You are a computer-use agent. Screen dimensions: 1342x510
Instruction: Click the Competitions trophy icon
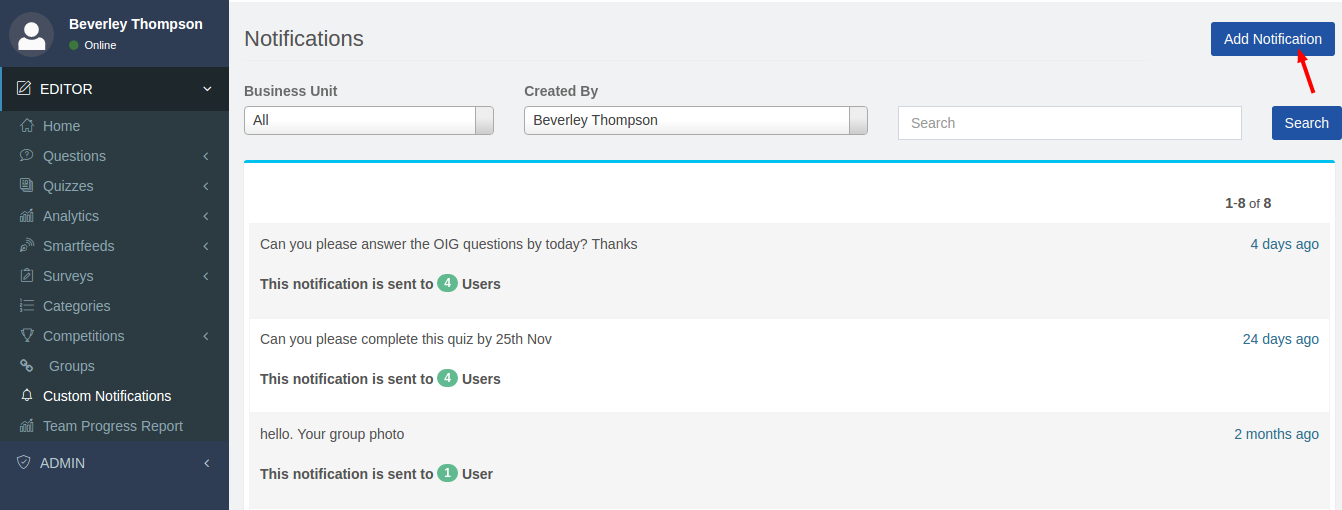(x=27, y=336)
